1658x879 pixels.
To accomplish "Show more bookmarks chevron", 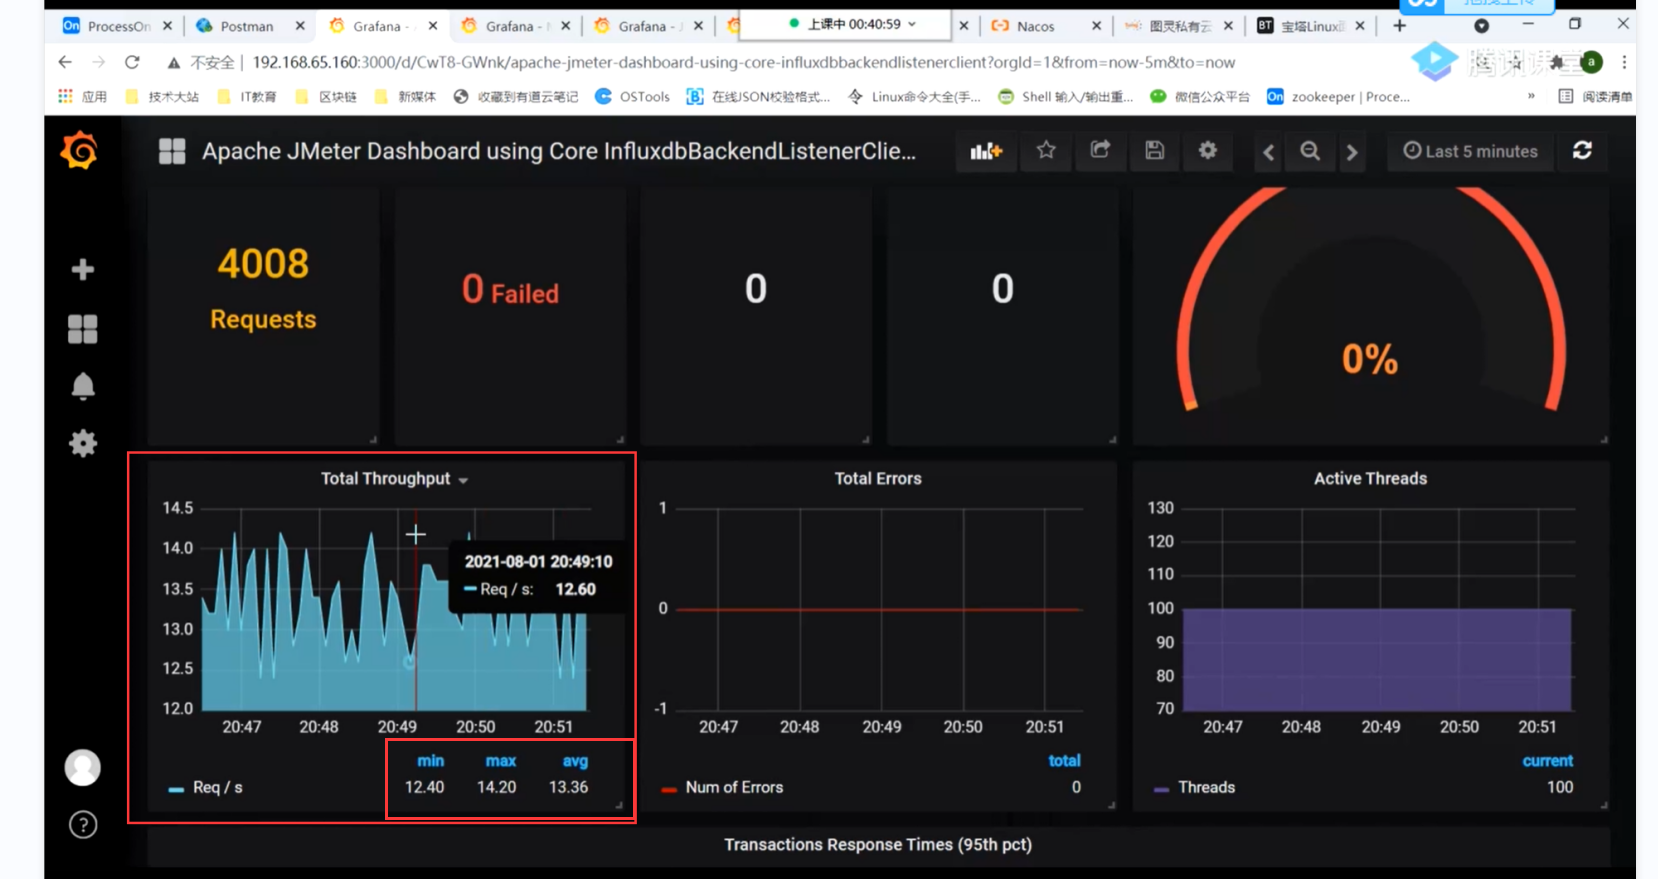I will tap(1531, 97).
